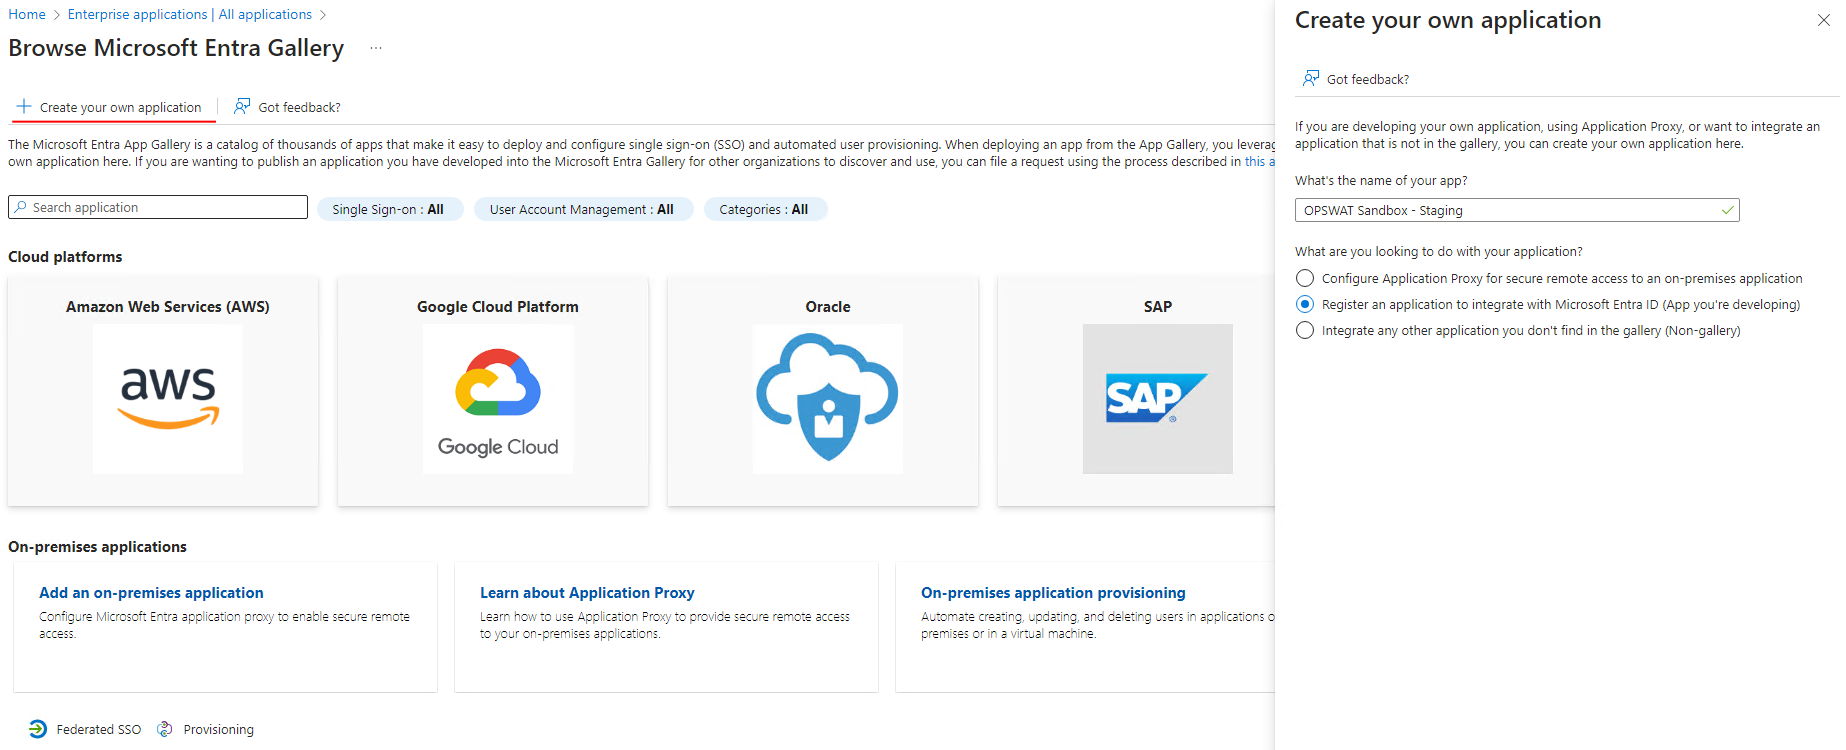The width and height of the screenshot is (1846, 750).
Task: Click the Provisioning legend icon
Action: tap(165, 729)
